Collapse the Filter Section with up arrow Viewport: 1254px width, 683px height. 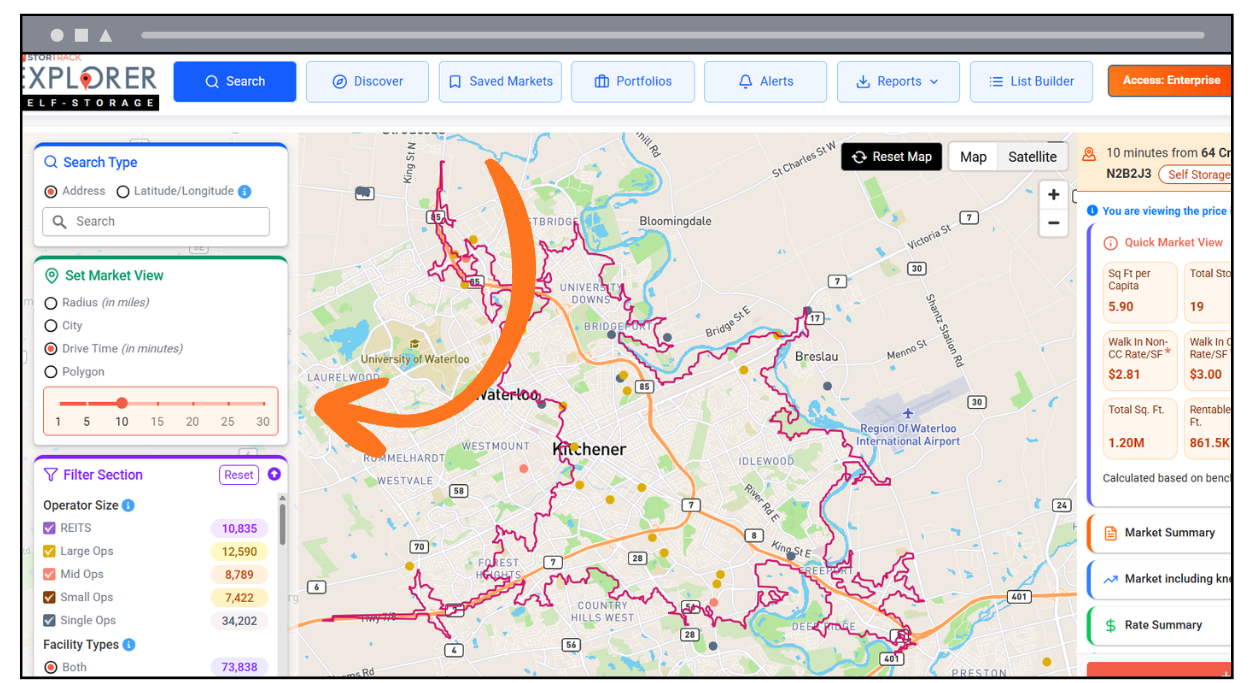coord(274,475)
